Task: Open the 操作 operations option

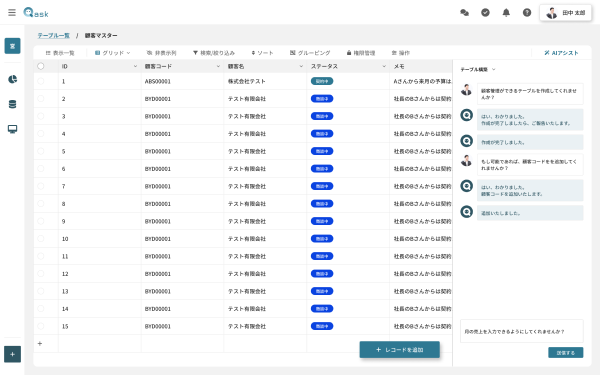Action: [401, 53]
